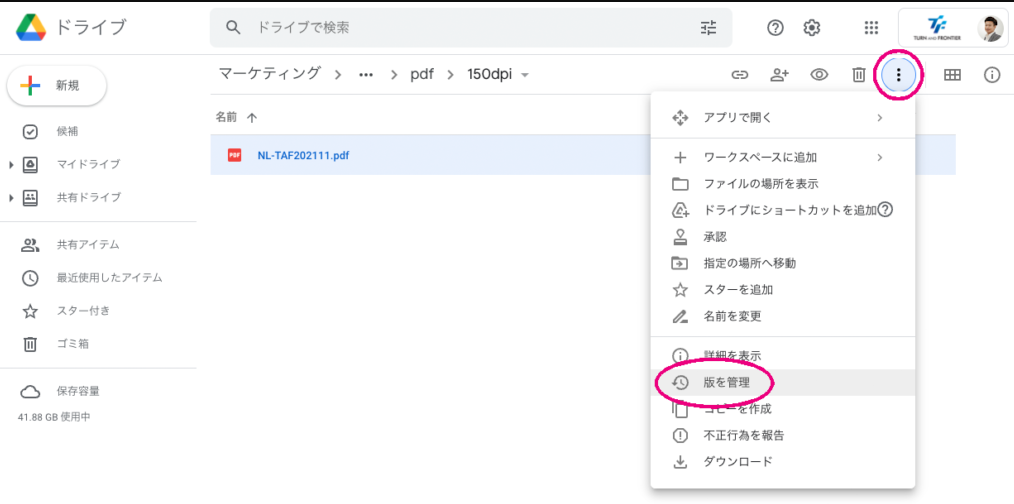Click the eye preview icon
Screen dimensions: 1014x504
coord(819,75)
